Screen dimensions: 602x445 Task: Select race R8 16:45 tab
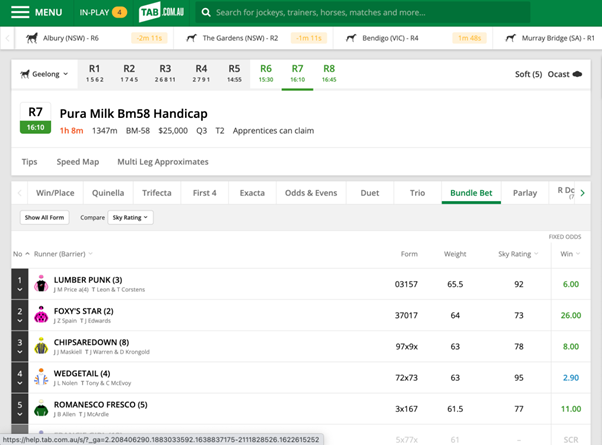click(329, 73)
